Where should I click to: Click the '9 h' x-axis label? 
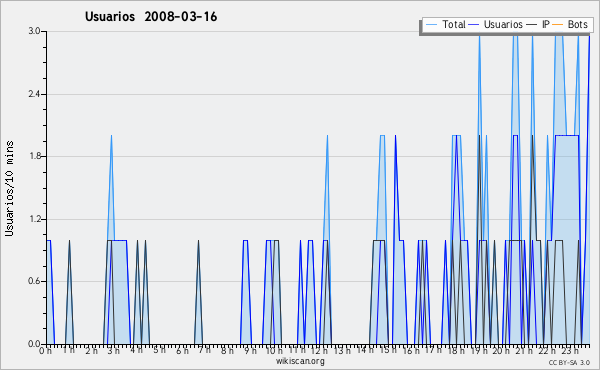tap(250, 350)
